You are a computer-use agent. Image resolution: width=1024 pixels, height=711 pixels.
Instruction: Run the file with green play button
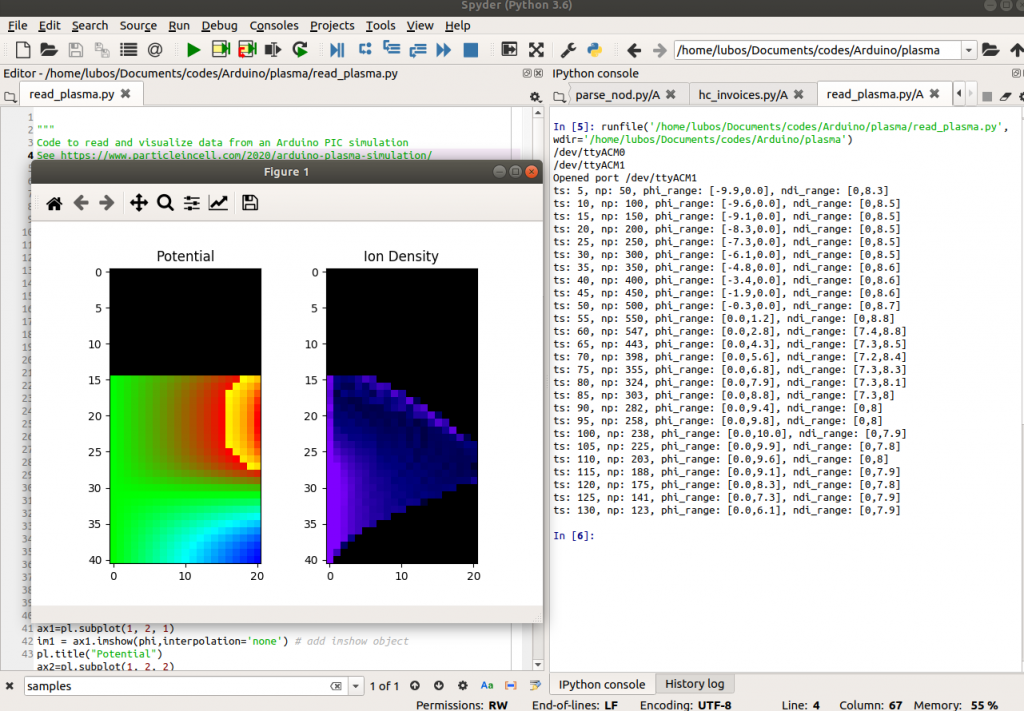194,49
